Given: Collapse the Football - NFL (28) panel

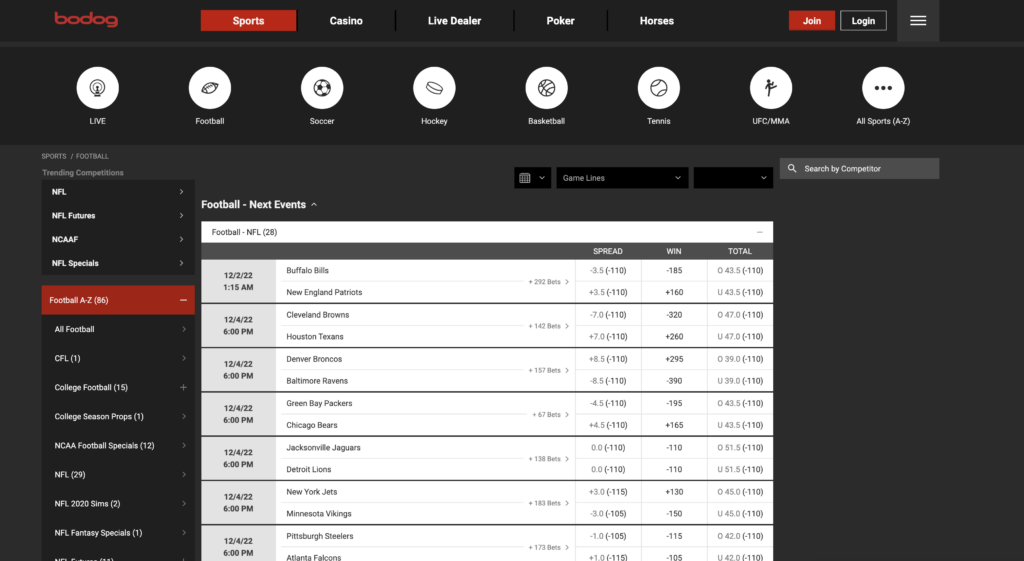Looking at the screenshot, I should point(760,232).
